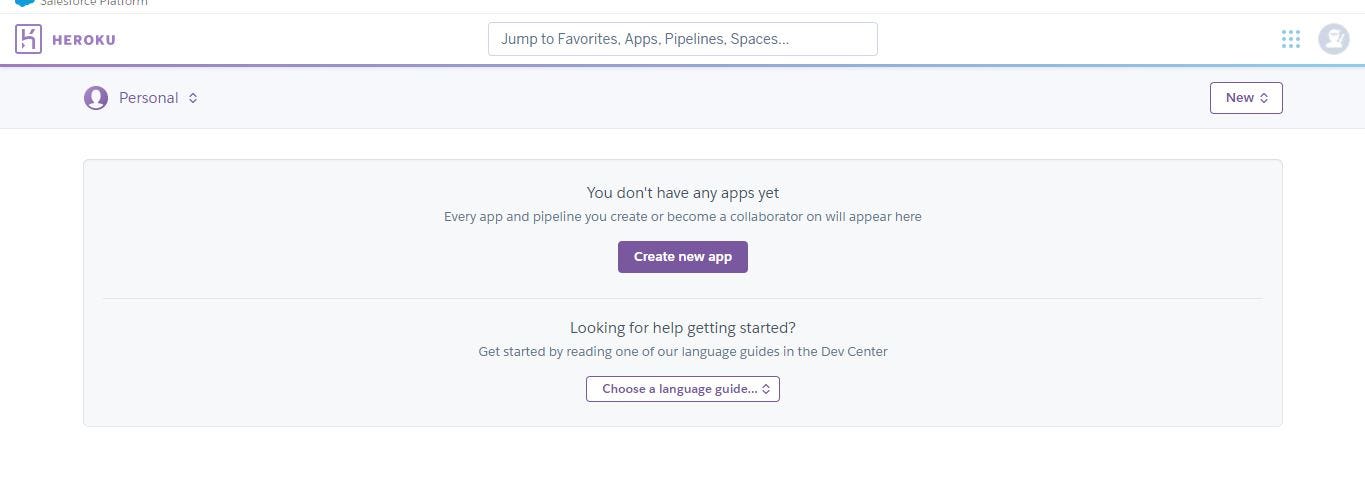Screen dimensions: 1365x497
Task: Click the Dev Center text
Action: pos(853,352)
